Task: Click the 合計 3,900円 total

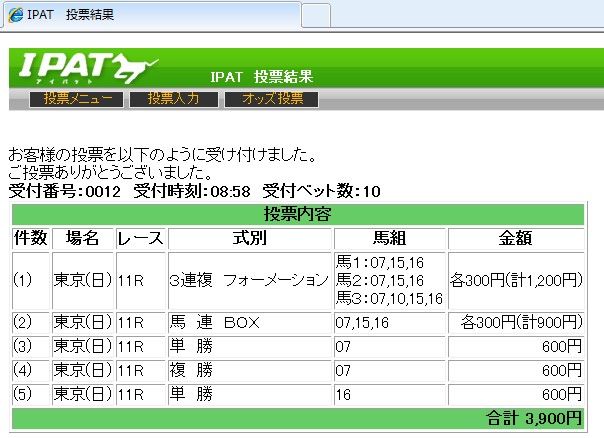Action: coord(534,418)
